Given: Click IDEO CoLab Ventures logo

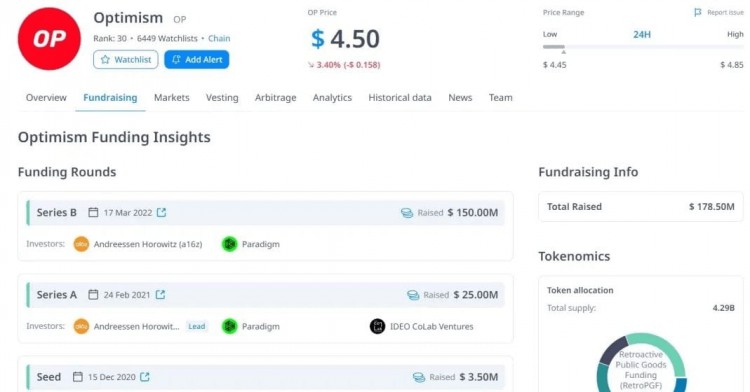Looking at the screenshot, I should (x=377, y=327).
